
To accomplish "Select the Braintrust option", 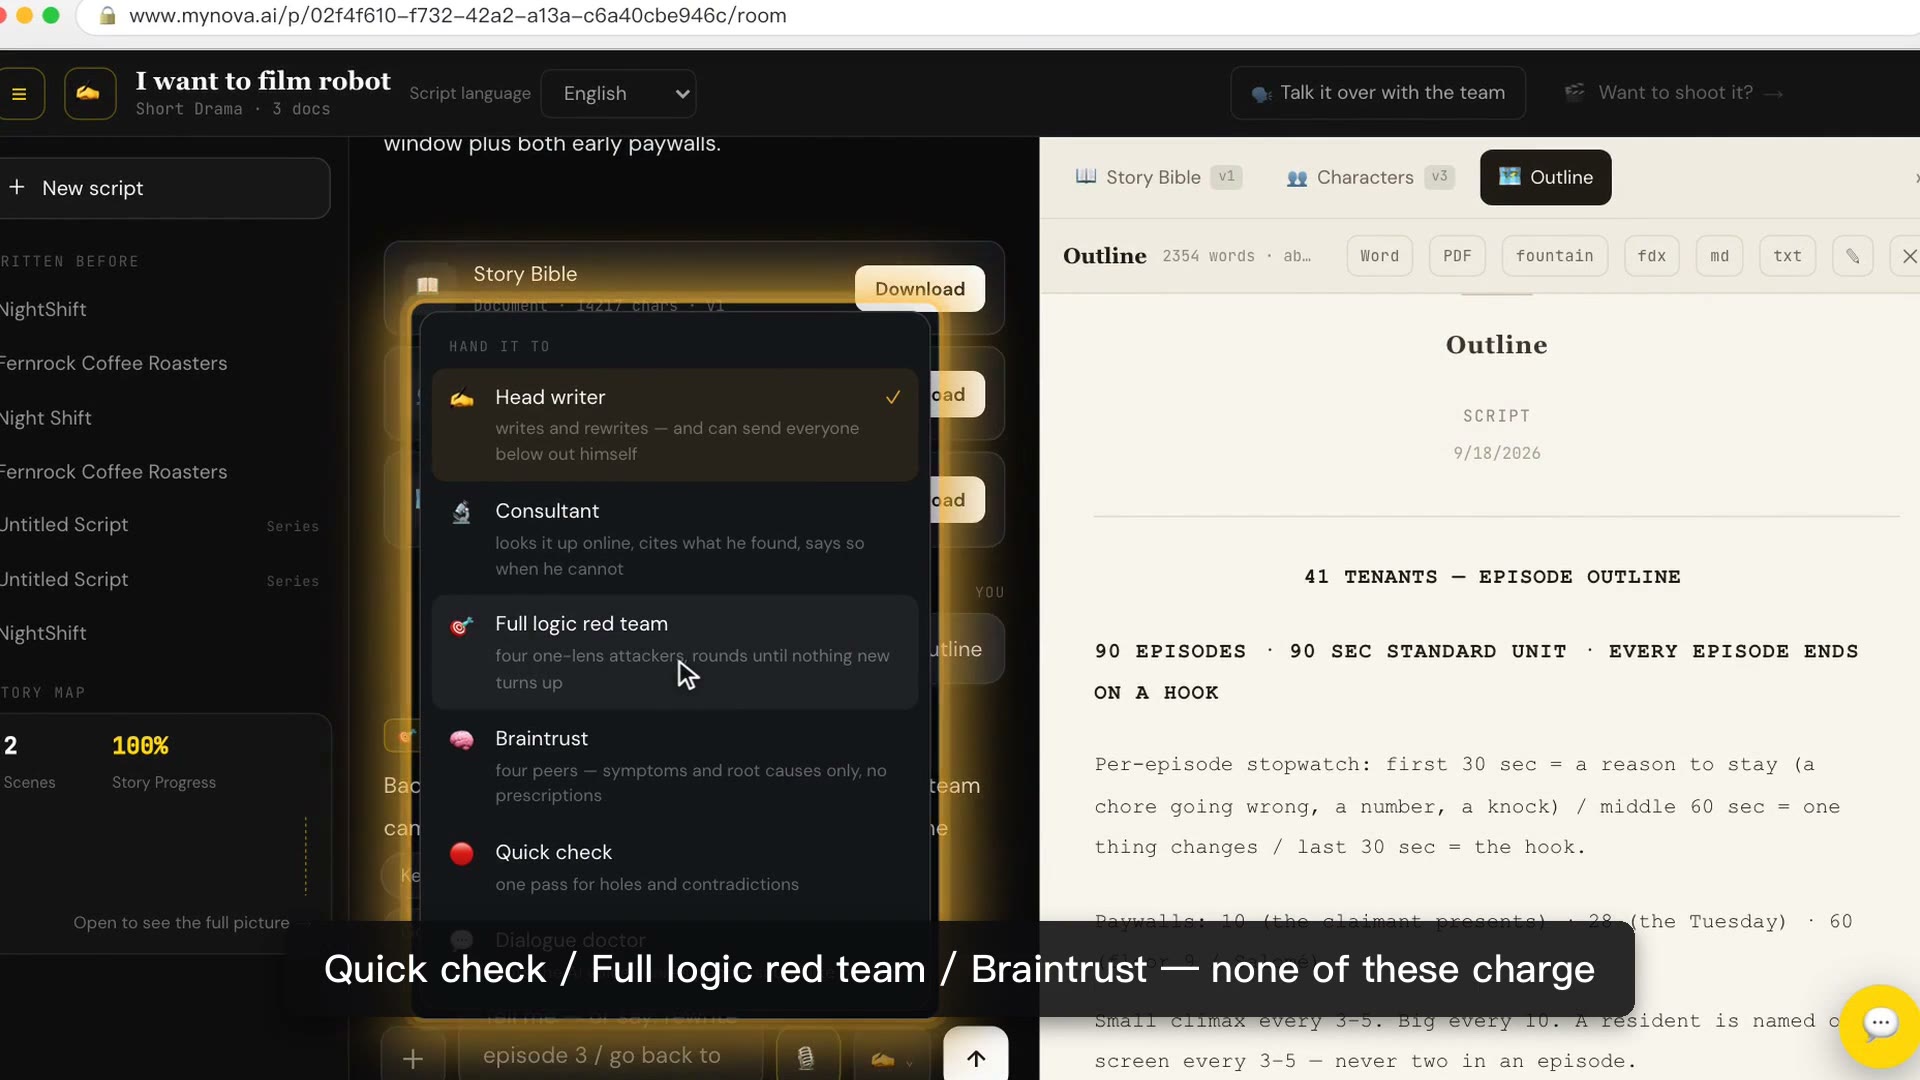I will 674,766.
